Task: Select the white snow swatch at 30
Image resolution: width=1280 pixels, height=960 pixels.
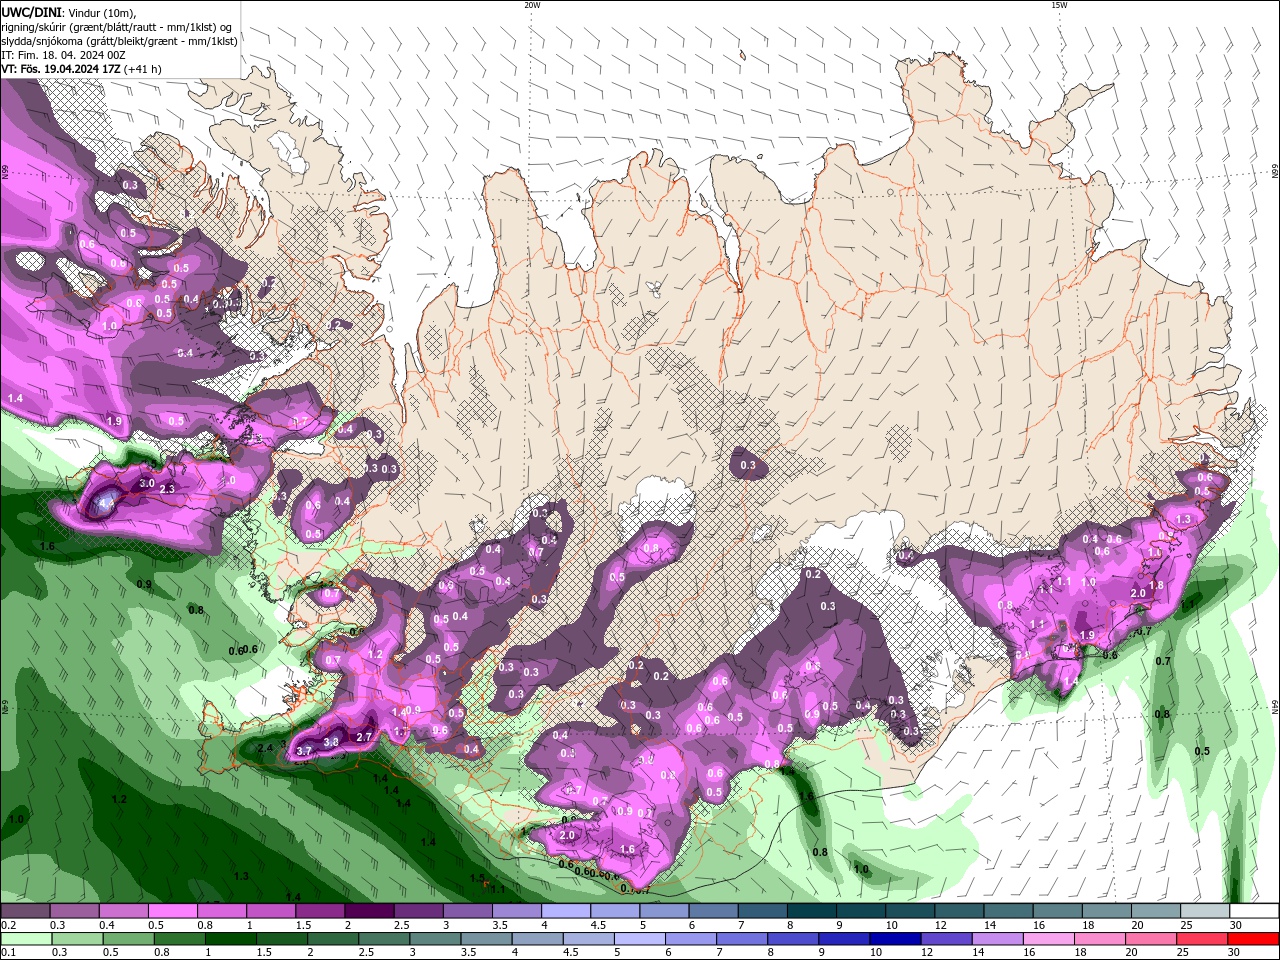Action: tap(1252, 911)
